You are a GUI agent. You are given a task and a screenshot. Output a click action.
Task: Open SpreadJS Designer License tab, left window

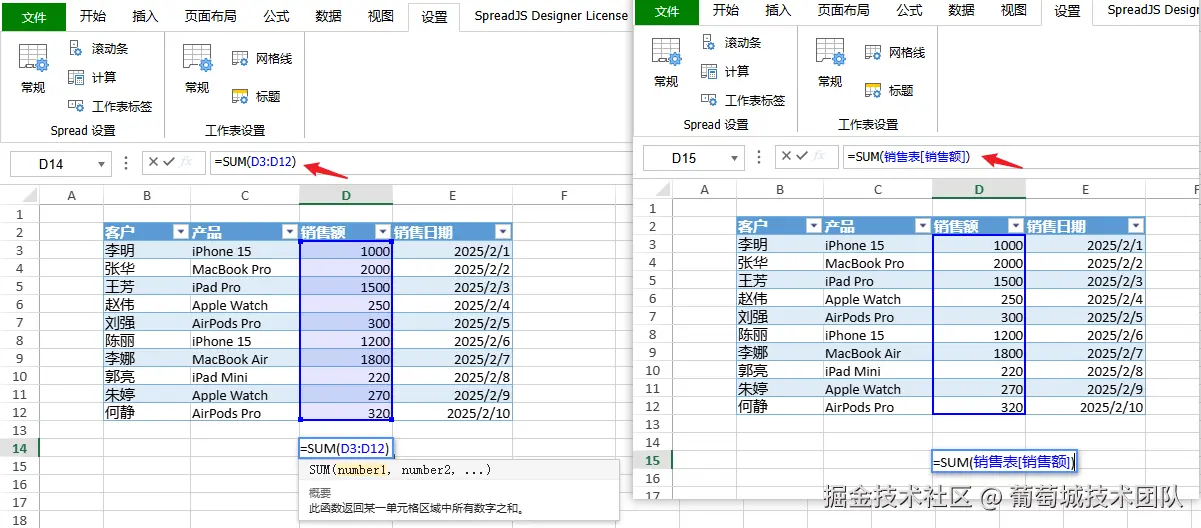[551, 16]
